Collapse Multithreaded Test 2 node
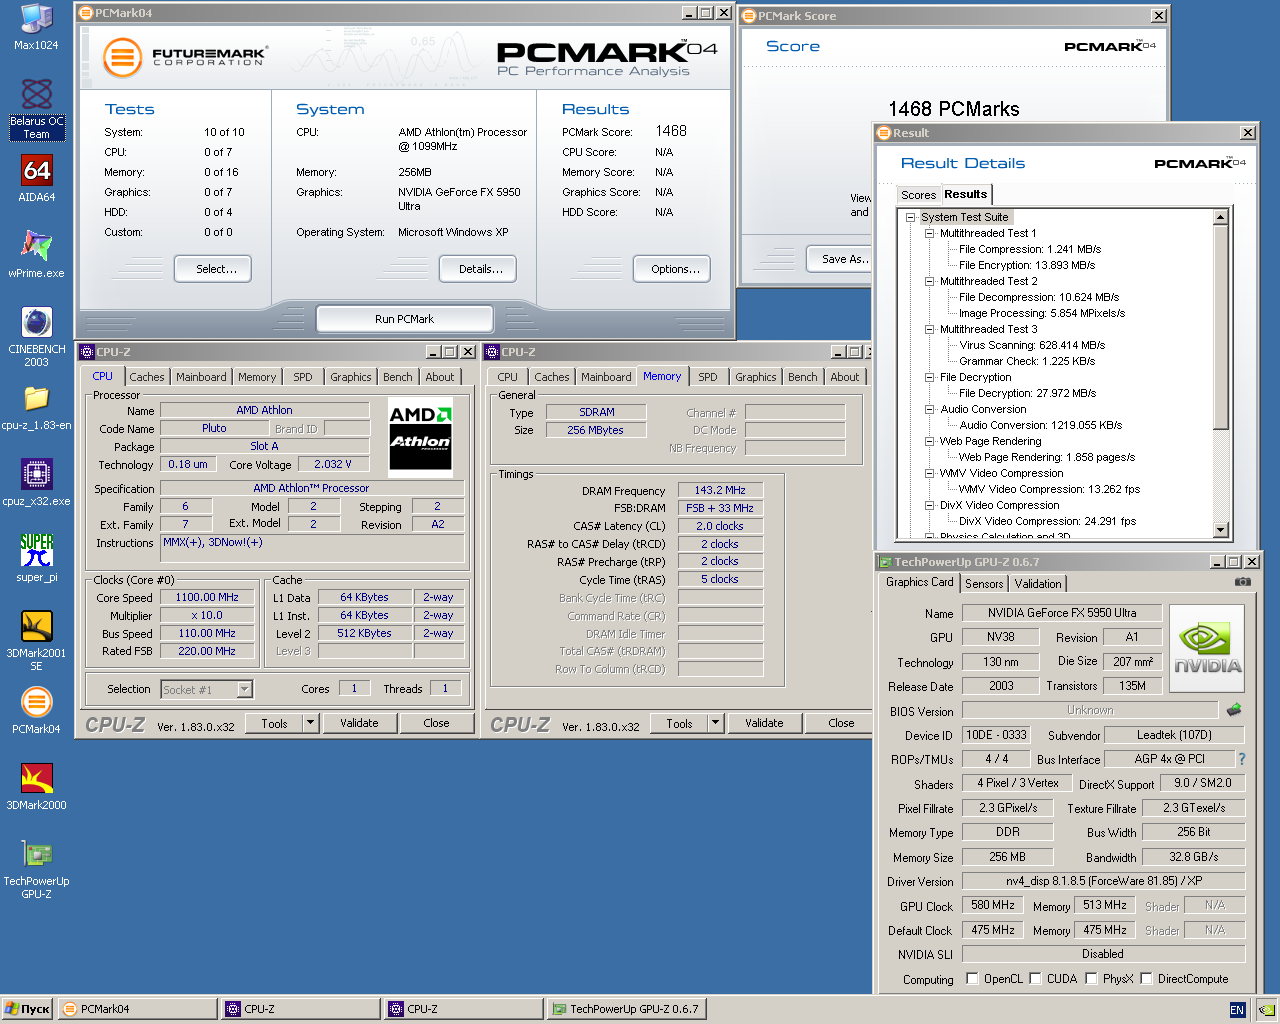This screenshot has height=1024, width=1280. pyautogui.click(x=929, y=281)
